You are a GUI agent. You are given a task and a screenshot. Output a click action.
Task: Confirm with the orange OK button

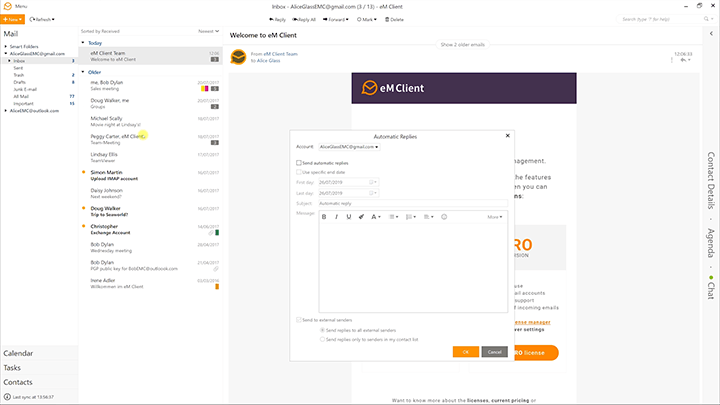466,352
